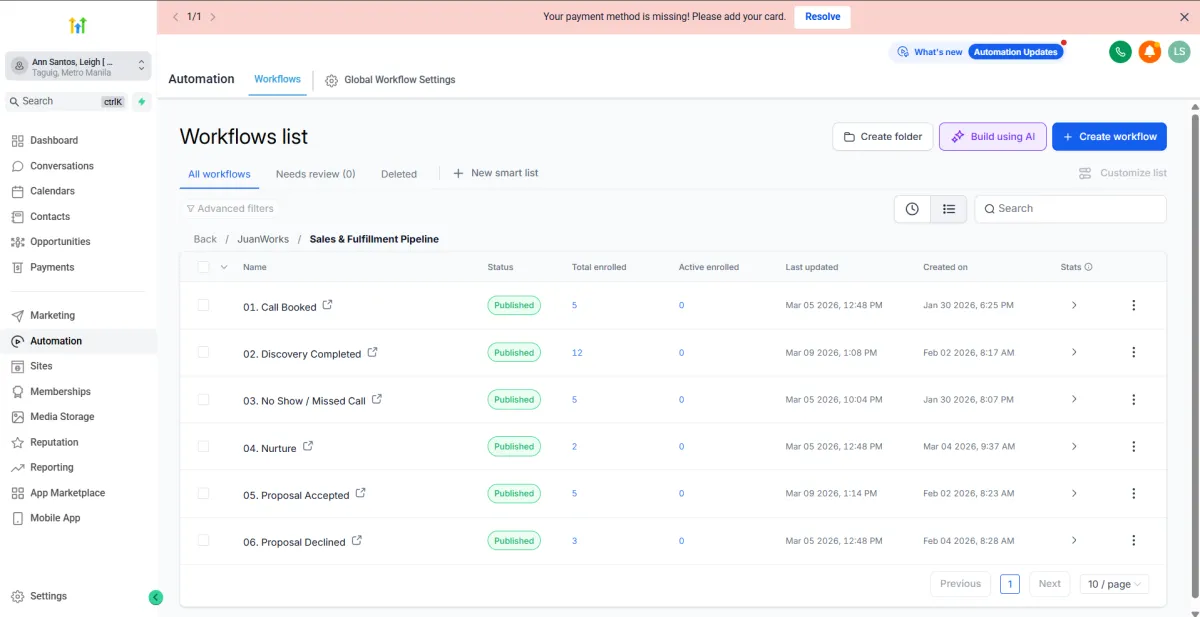Select all workflows header checkbox
This screenshot has width=1200, height=617.
pyautogui.click(x=204, y=267)
